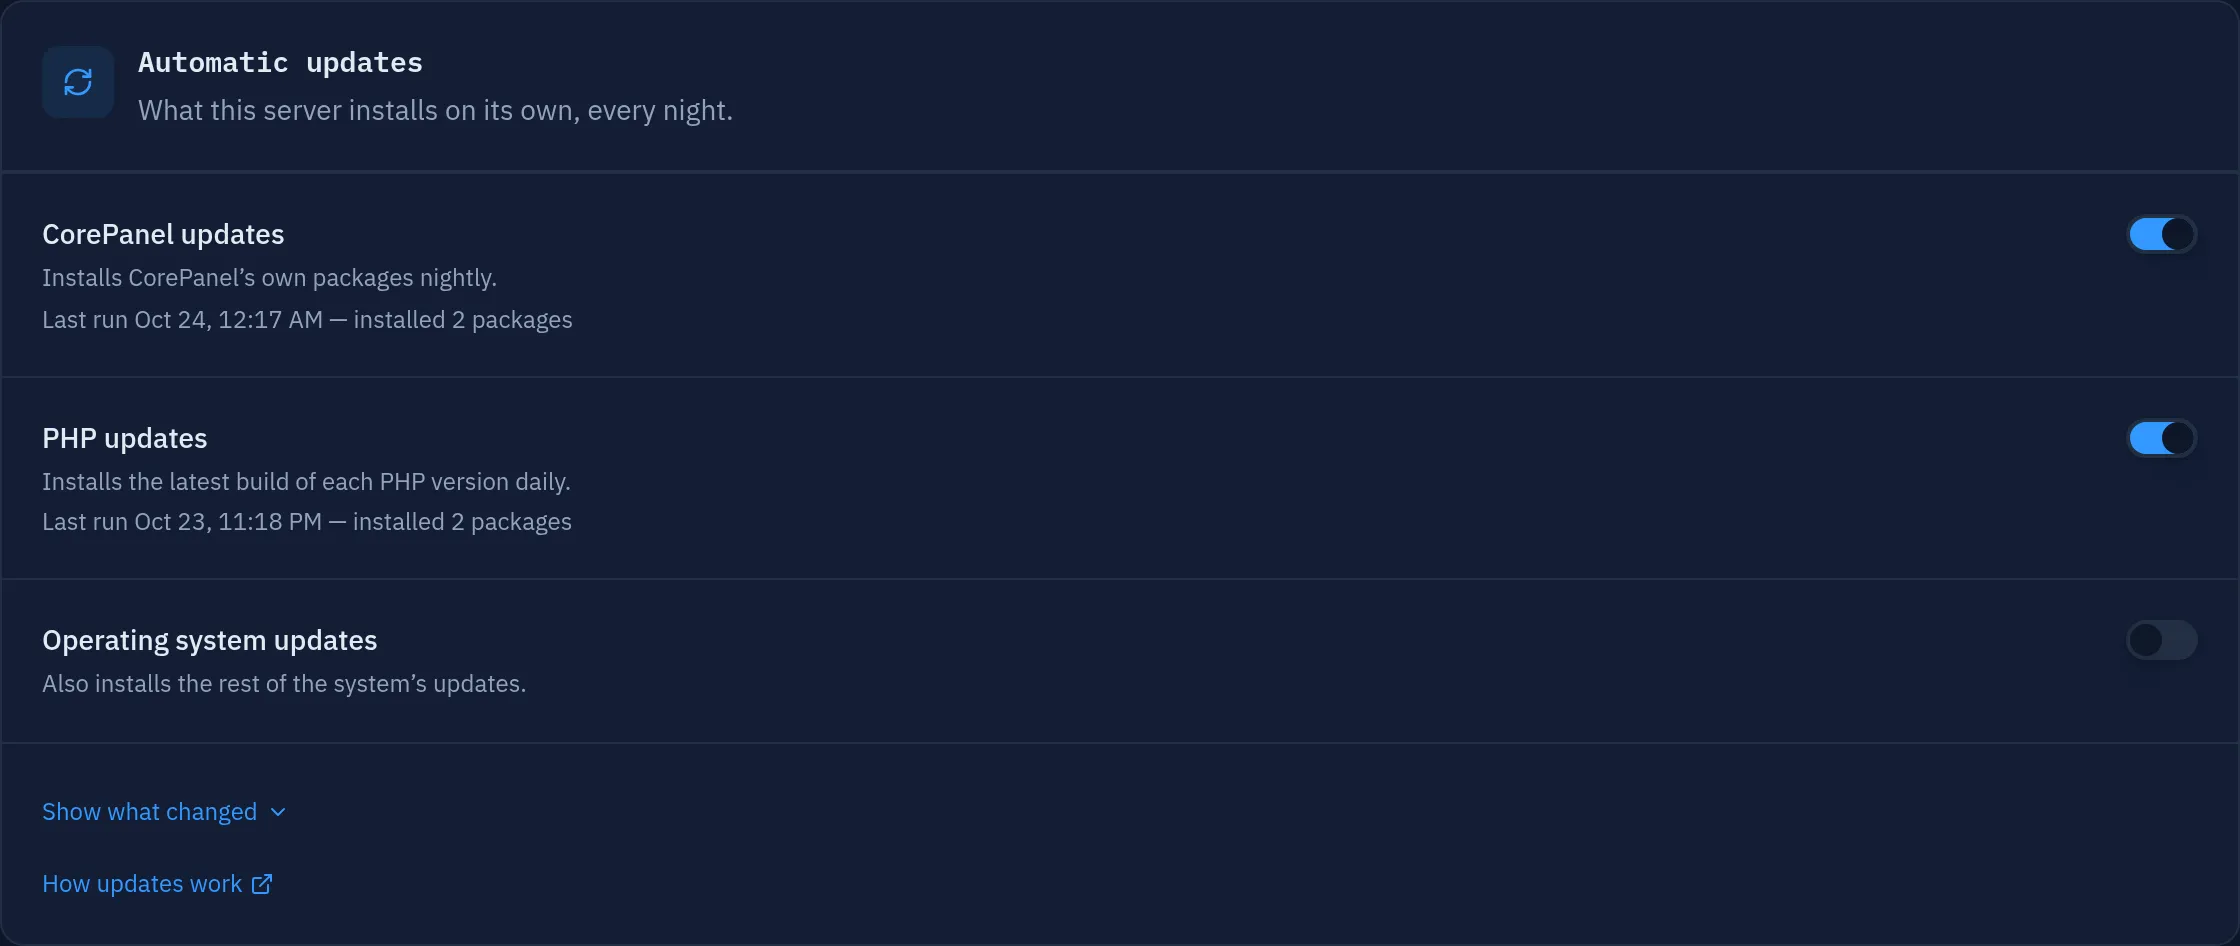Screen dimensions: 2240x946
Task: Click the knob of the Operating system toggle
Action: pos(2145,640)
